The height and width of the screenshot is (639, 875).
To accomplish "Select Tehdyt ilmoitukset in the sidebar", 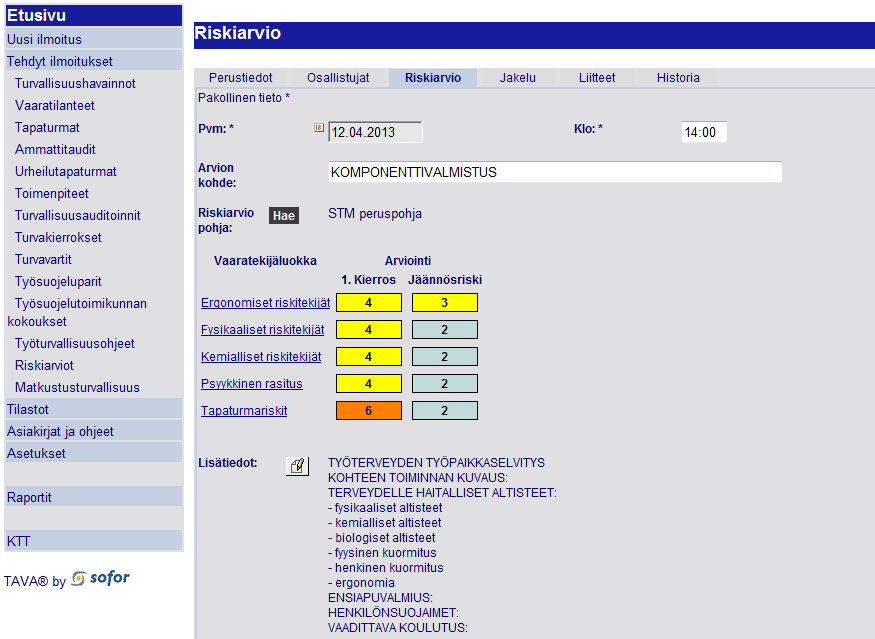I will click(94, 61).
